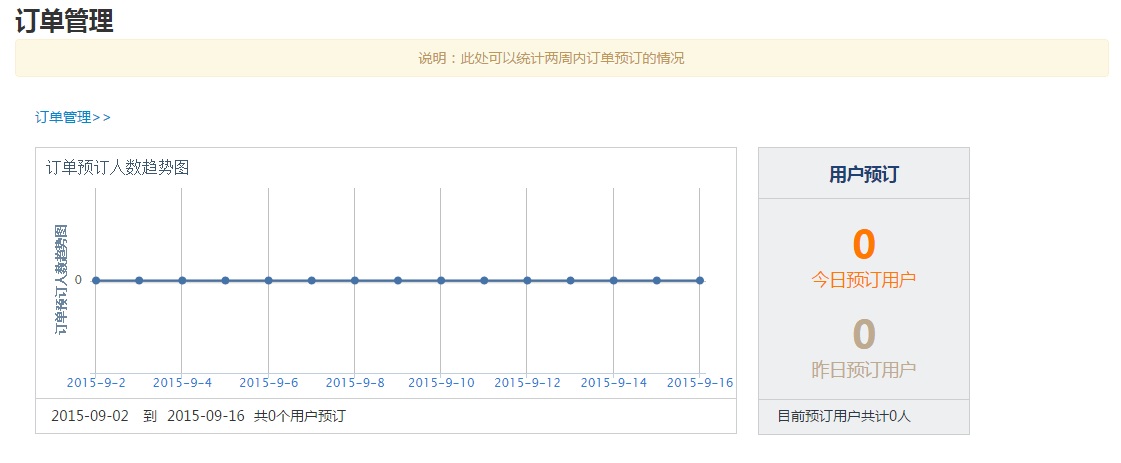This screenshot has width=1121, height=463.
Task: Select the 用户预订 panel header
Action: tap(864, 174)
